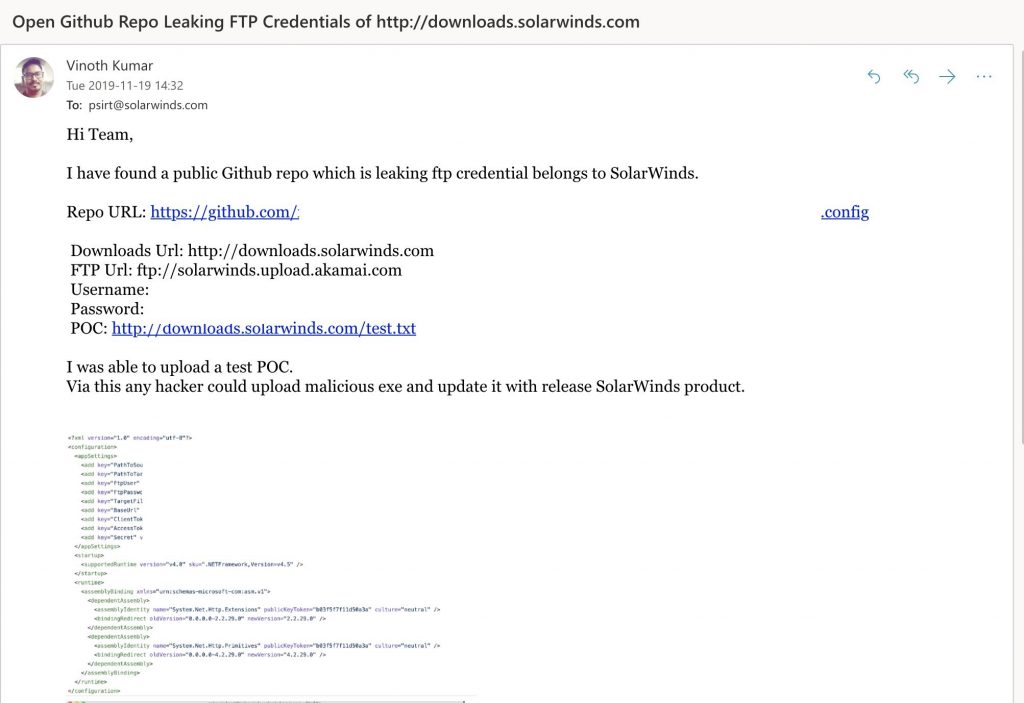Reply to Vinoth Kumar's email

(874, 77)
